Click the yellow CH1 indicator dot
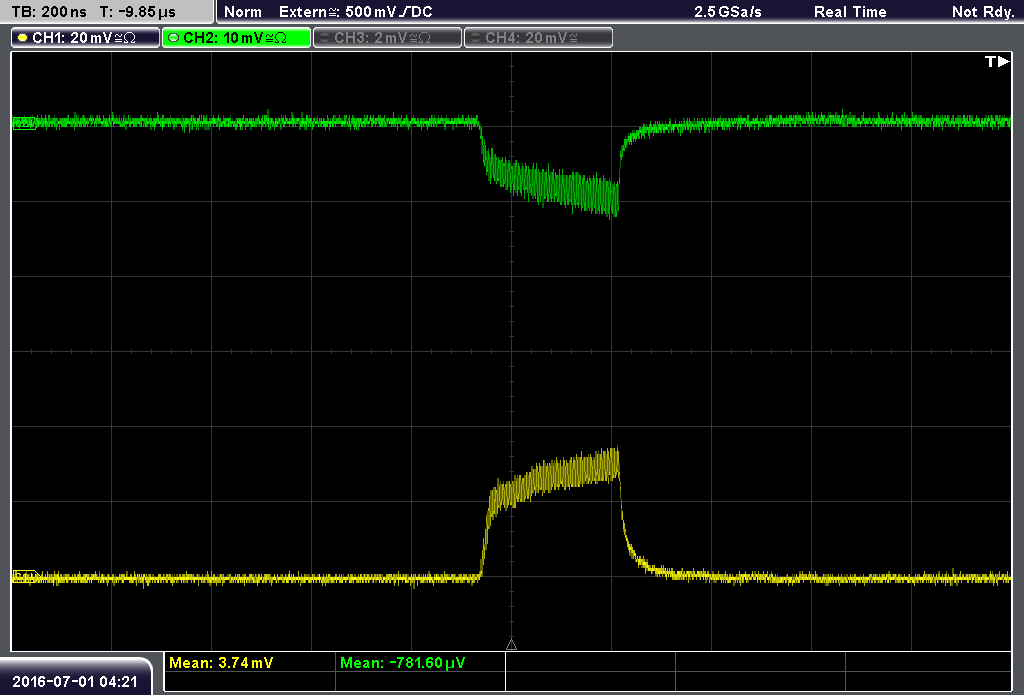The width and height of the screenshot is (1024, 695). pos(23,38)
